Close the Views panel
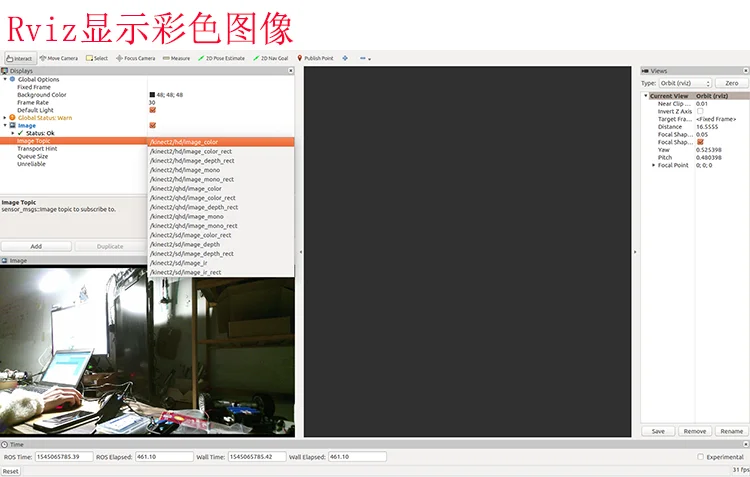Image resolution: width=750 pixels, height=477 pixels. 746,71
